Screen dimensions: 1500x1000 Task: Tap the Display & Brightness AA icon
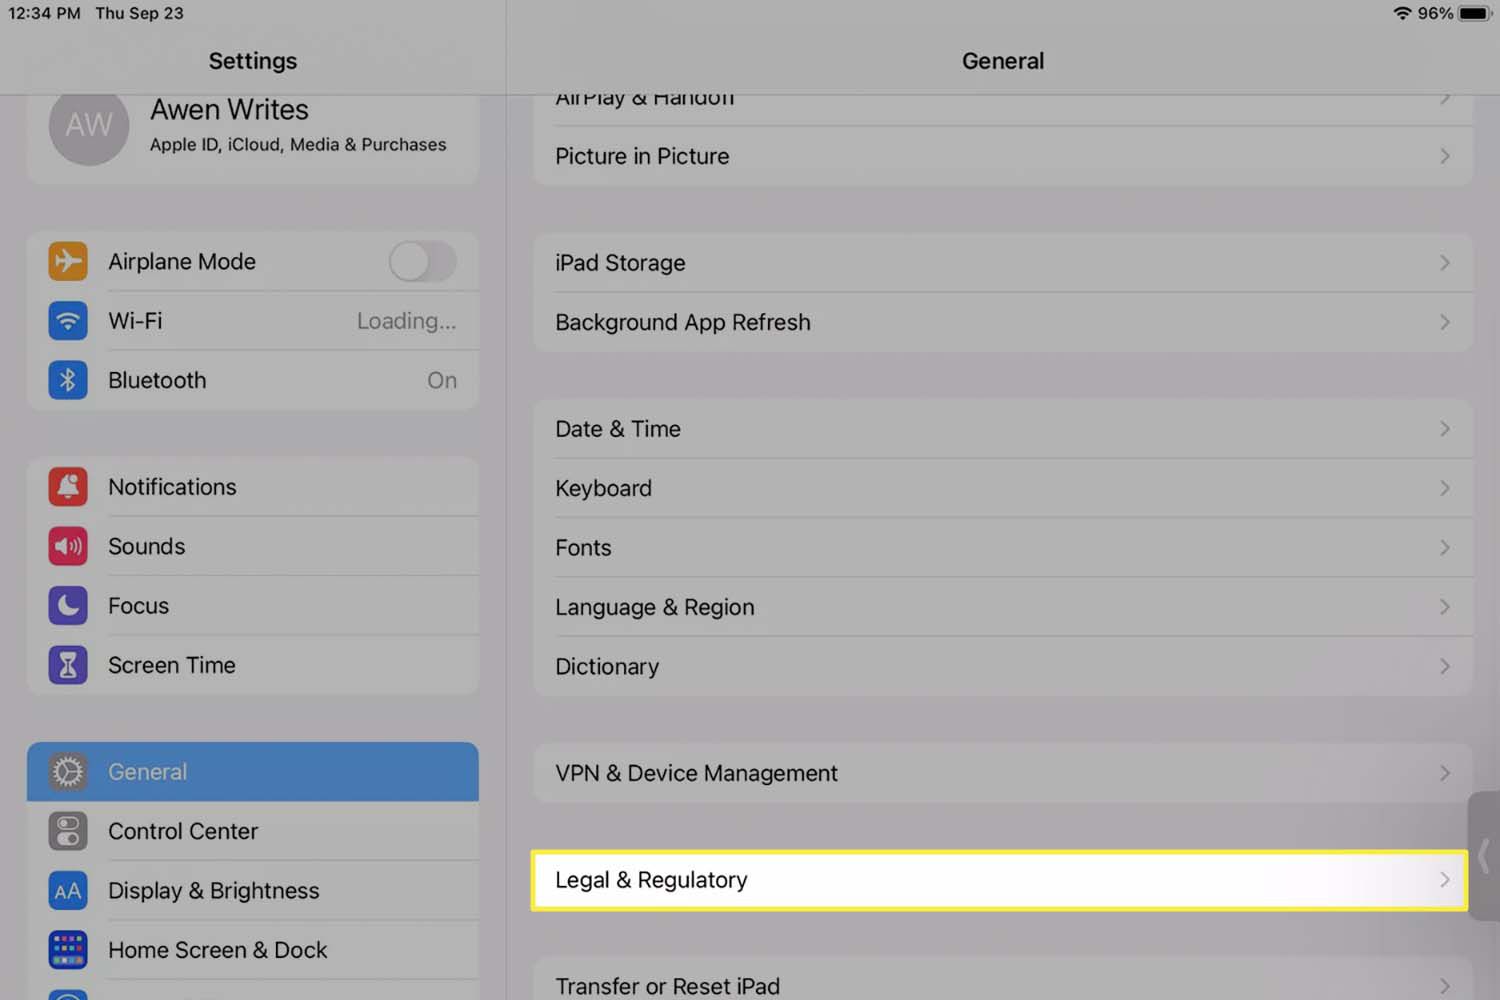point(68,891)
